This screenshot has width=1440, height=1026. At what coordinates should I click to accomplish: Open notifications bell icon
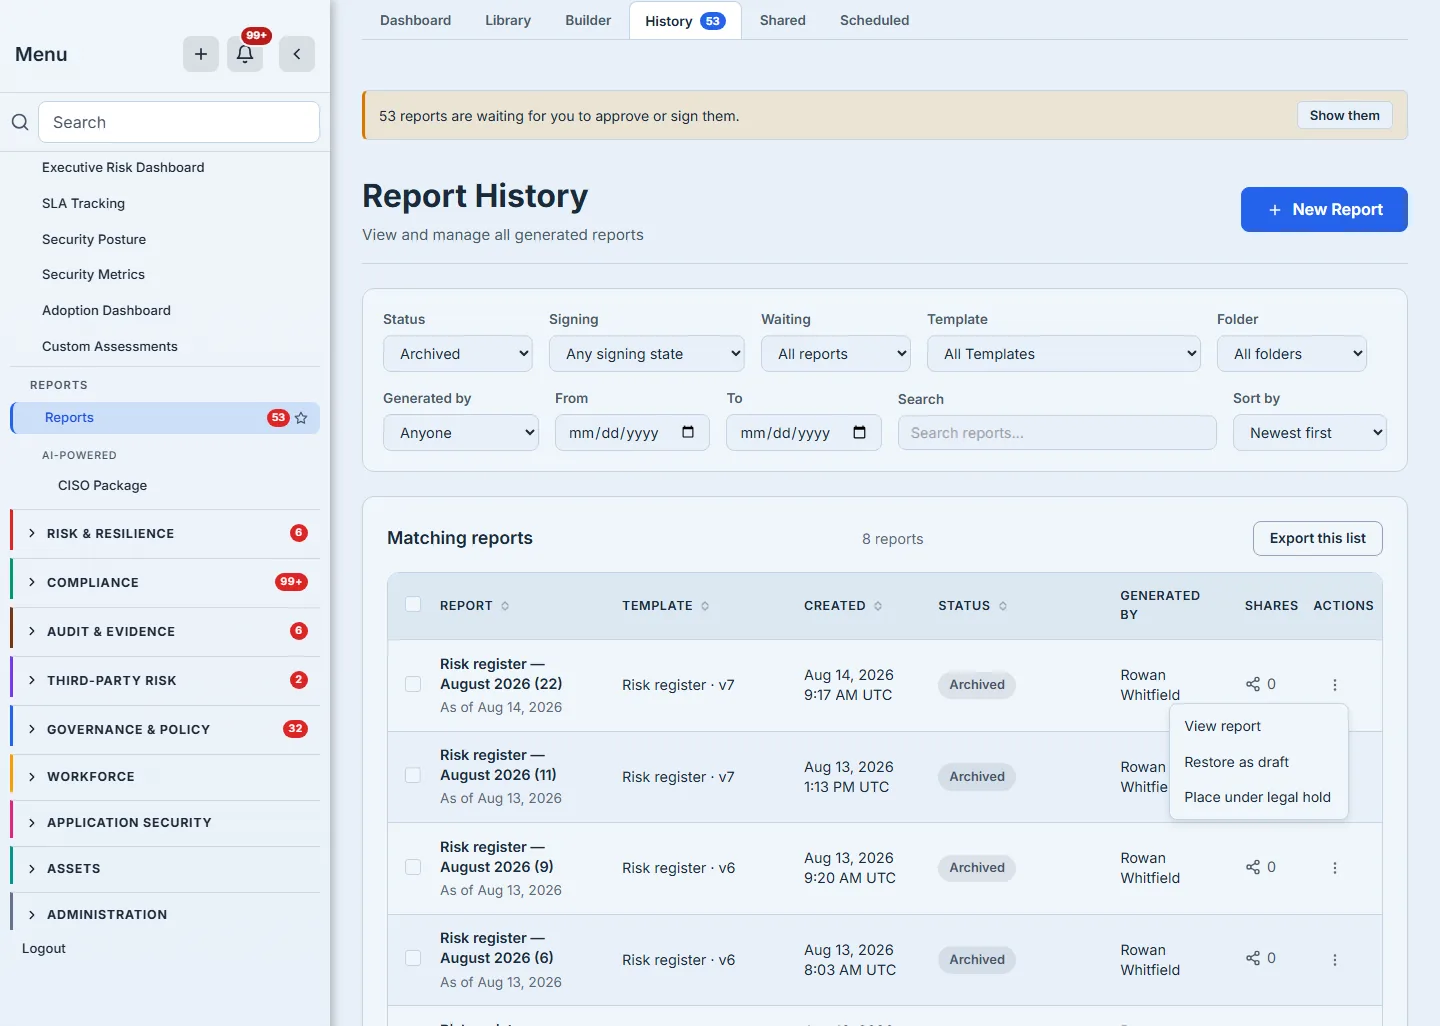tap(245, 54)
